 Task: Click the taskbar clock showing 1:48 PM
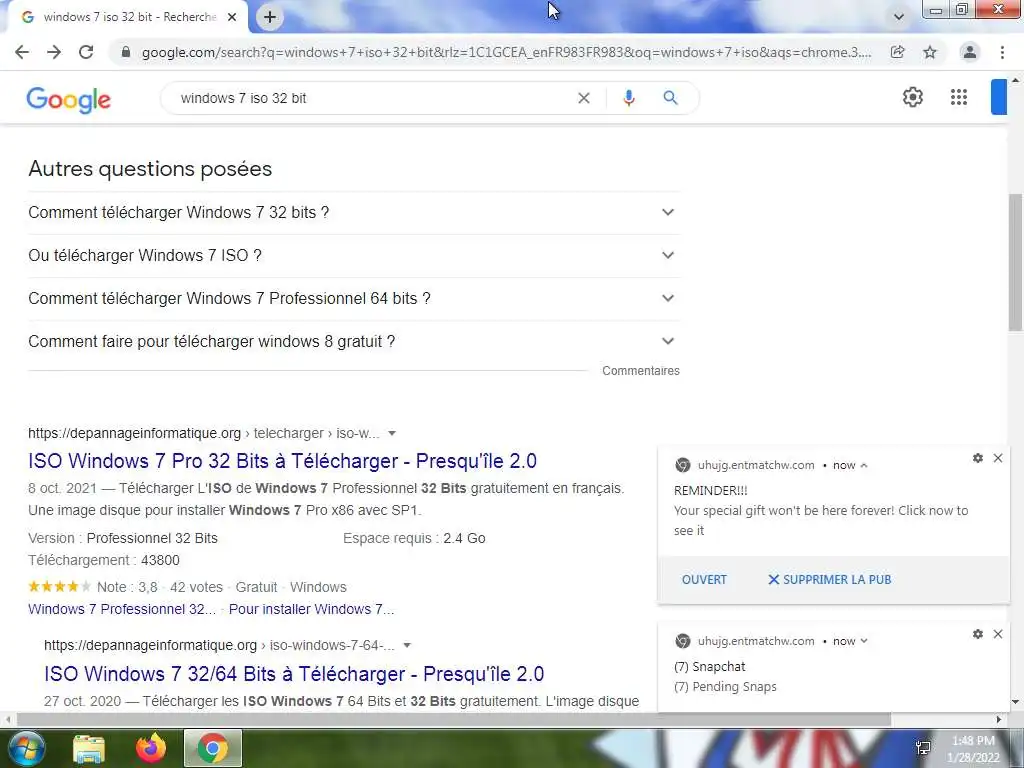pyautogui.click(x=974, y=749)
